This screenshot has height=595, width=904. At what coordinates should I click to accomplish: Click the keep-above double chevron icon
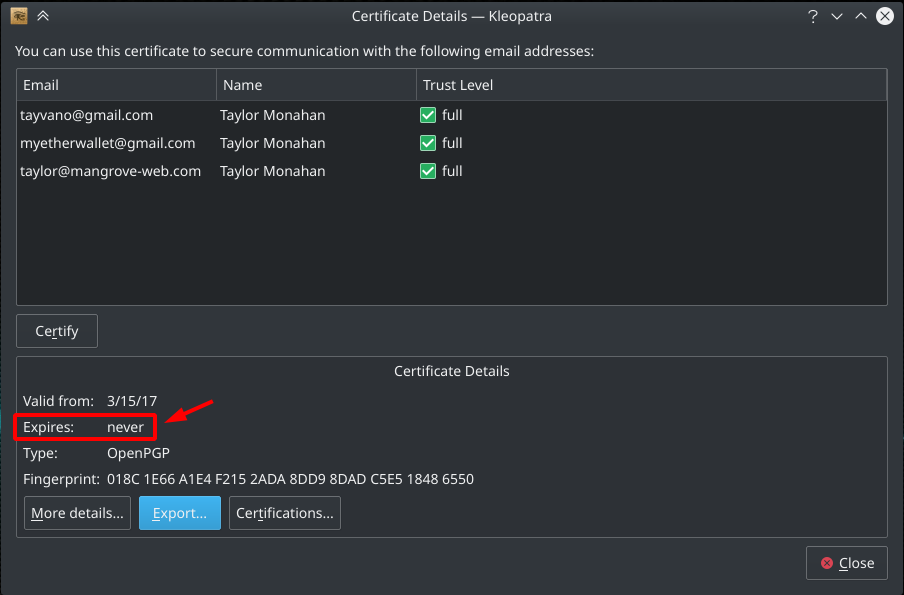point(43,16)
